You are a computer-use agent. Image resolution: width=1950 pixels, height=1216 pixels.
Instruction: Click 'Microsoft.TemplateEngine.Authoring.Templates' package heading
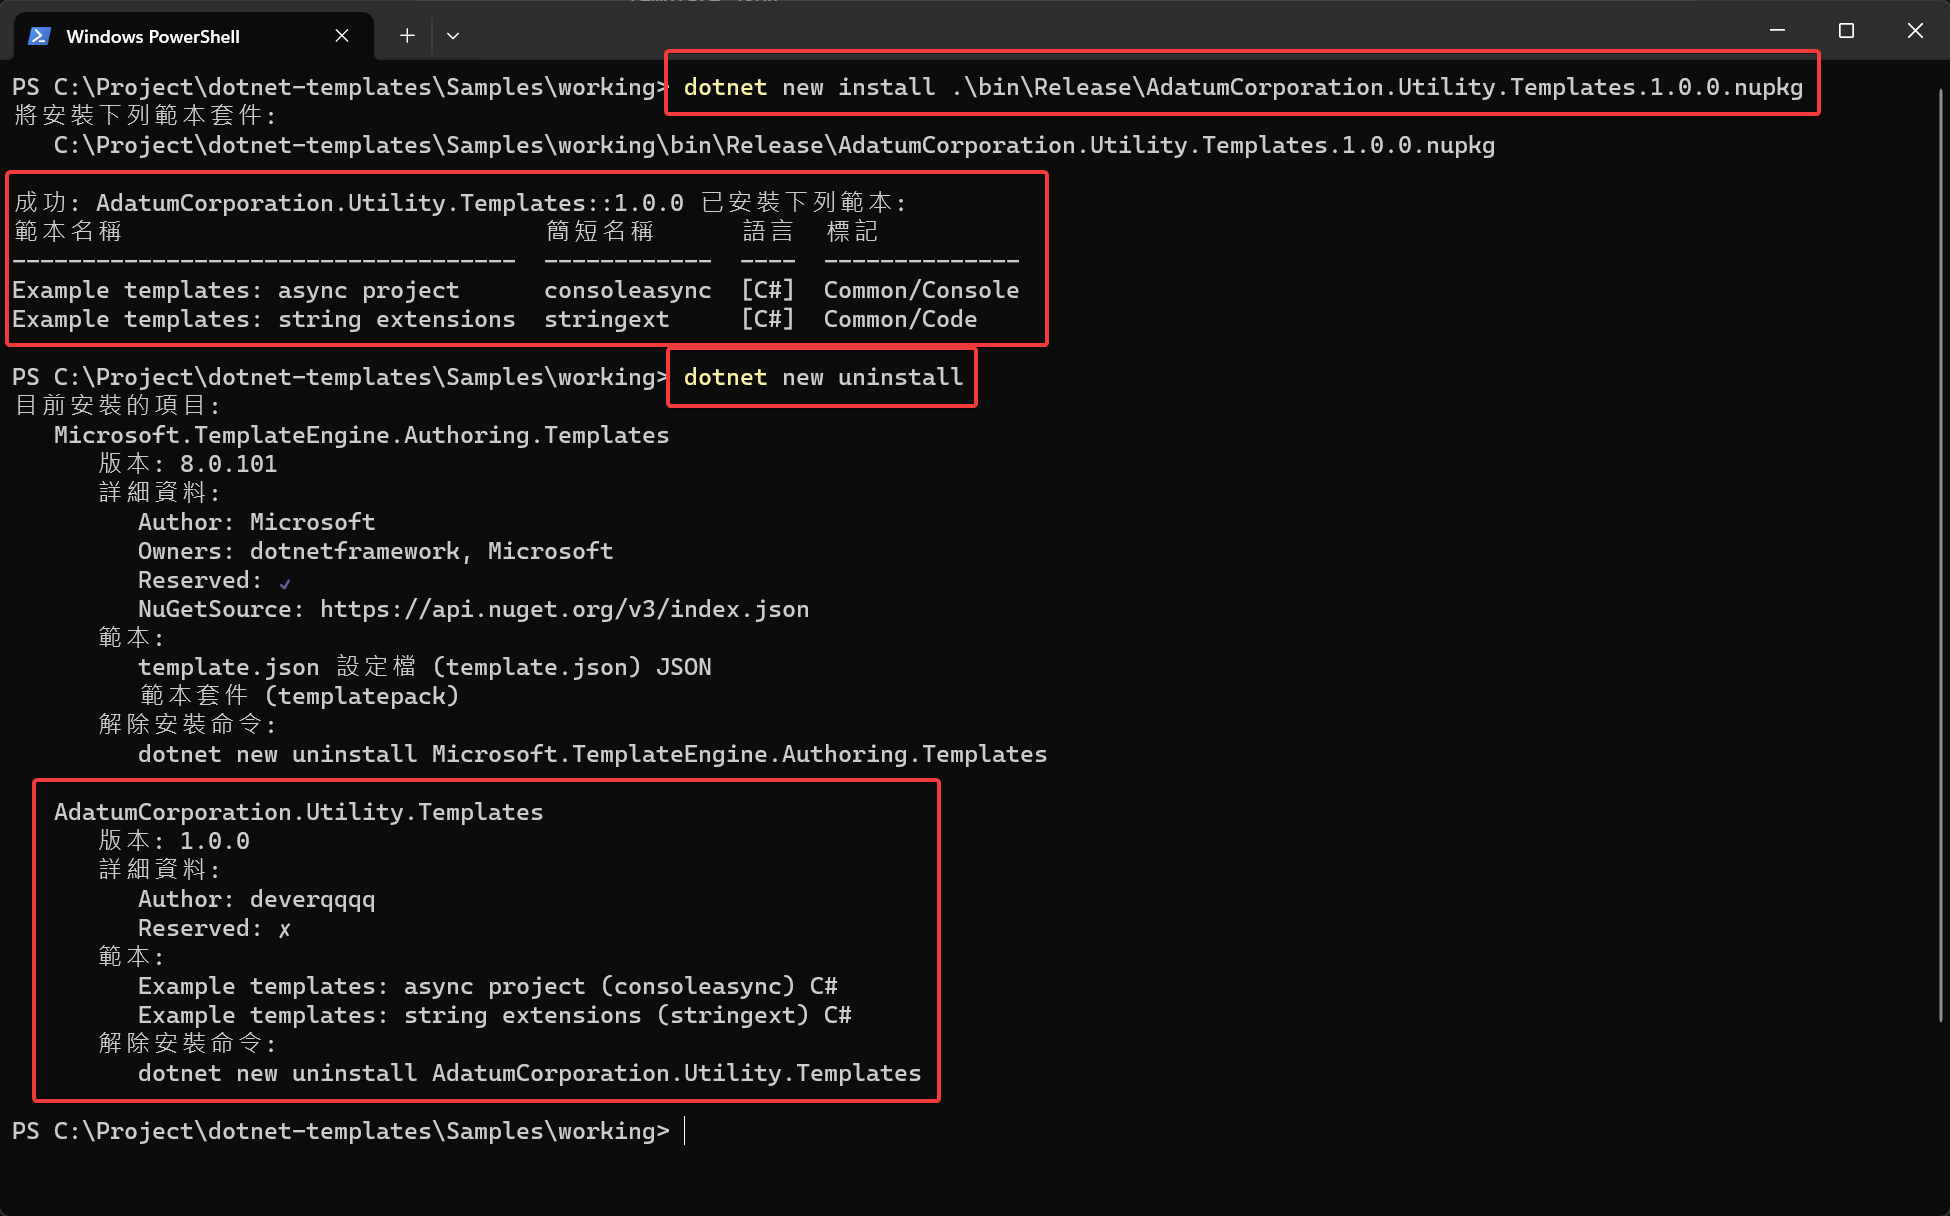tap(361, 435)
